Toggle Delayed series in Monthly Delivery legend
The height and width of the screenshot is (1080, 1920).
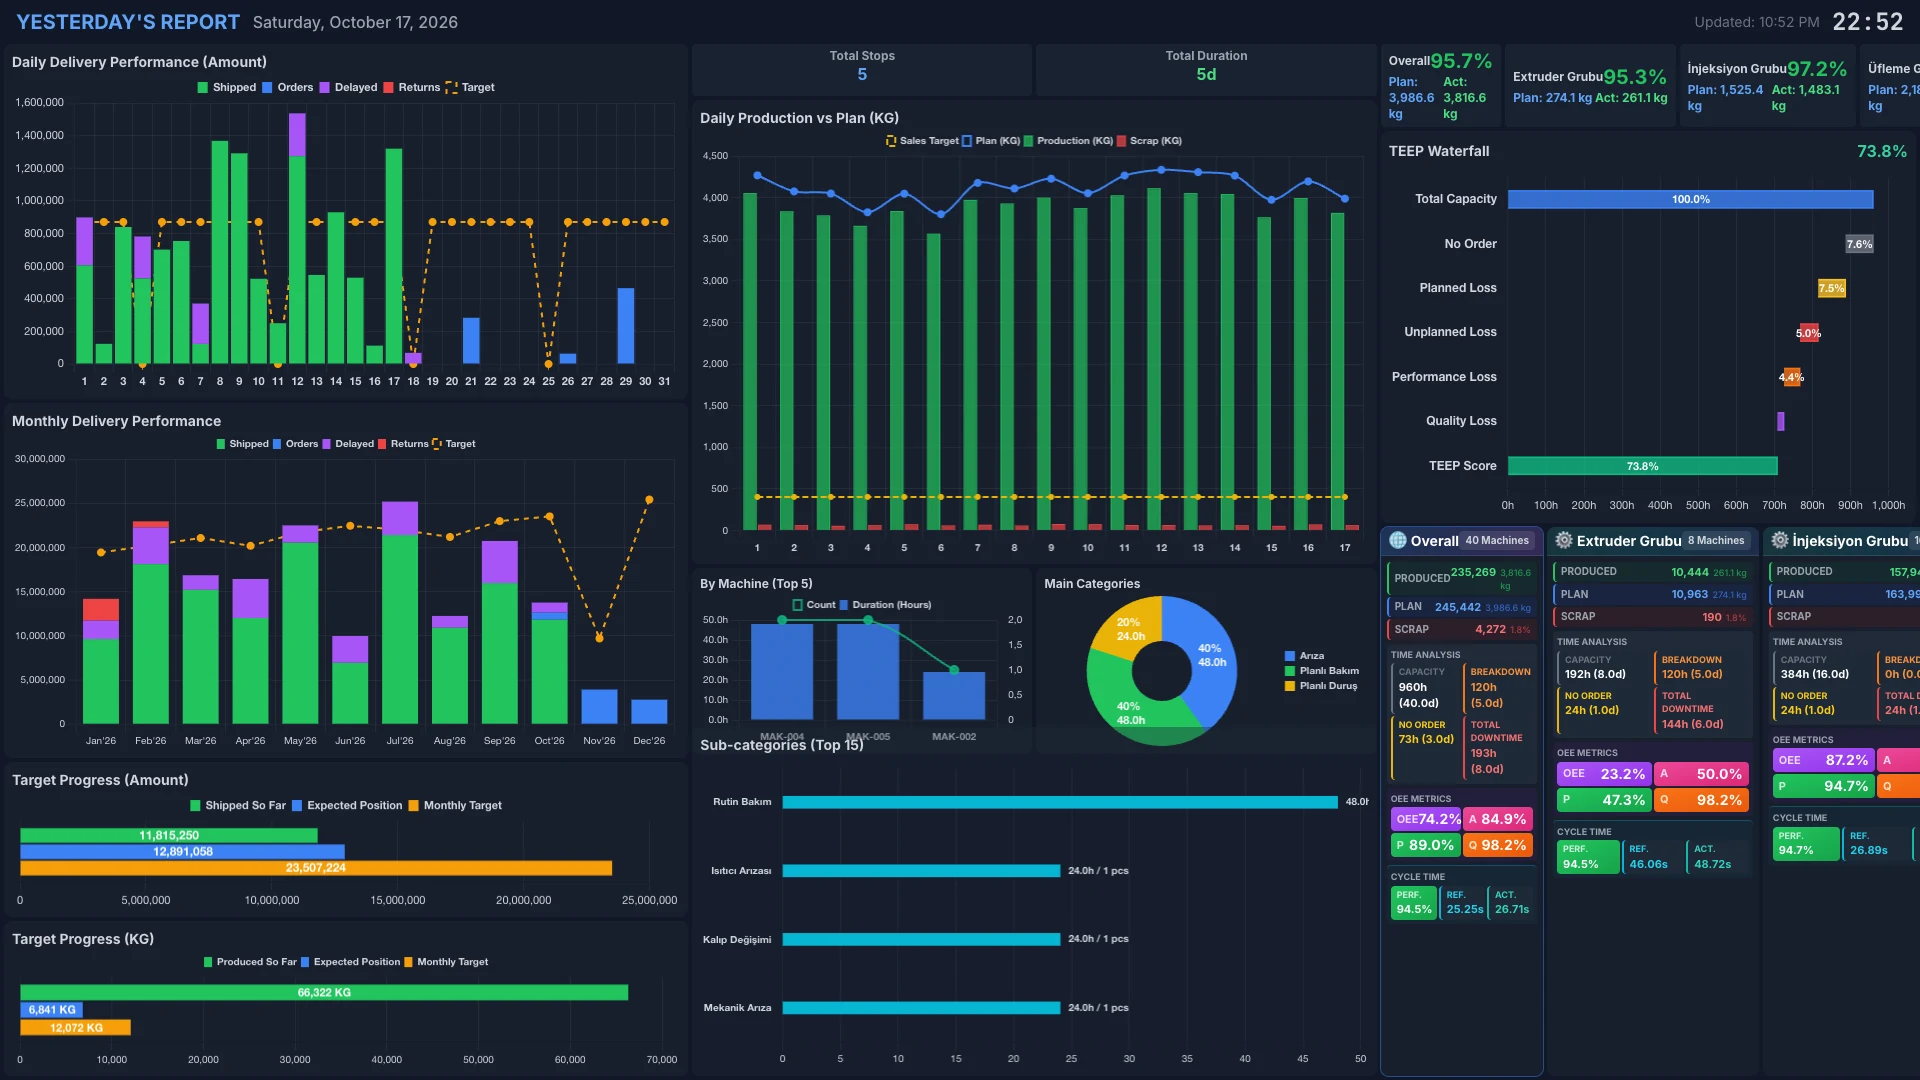tap(348, 444)
